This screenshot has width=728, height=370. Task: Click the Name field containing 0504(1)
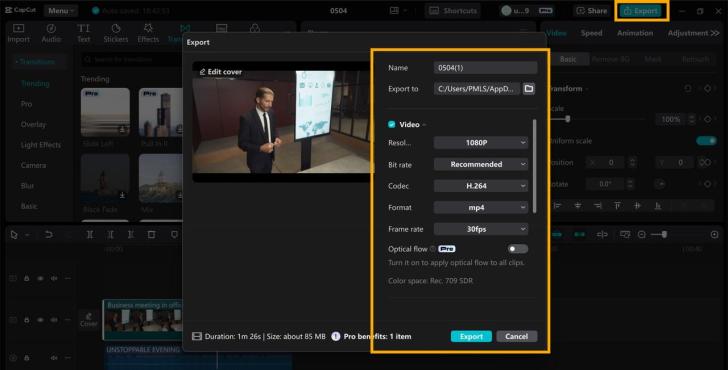485,67
